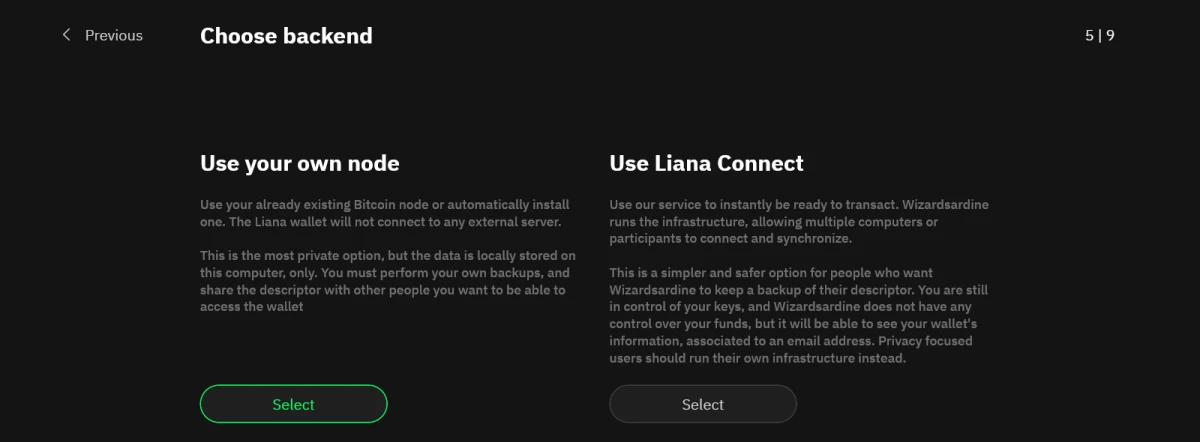The height and width of the screenshot is (442, 1200).
Task: Click the "most private option" paragraph
Action: [387, 281]
